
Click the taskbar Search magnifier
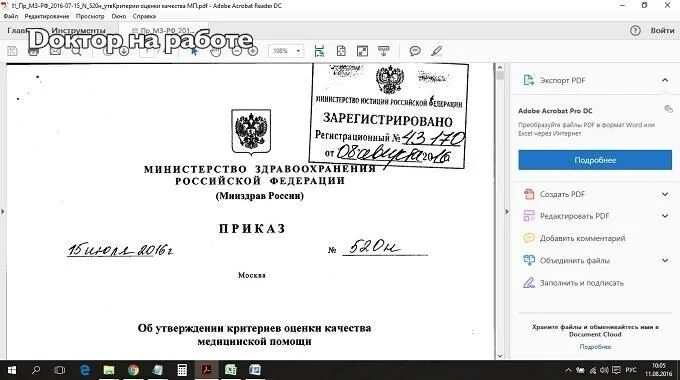click(36, 370)
